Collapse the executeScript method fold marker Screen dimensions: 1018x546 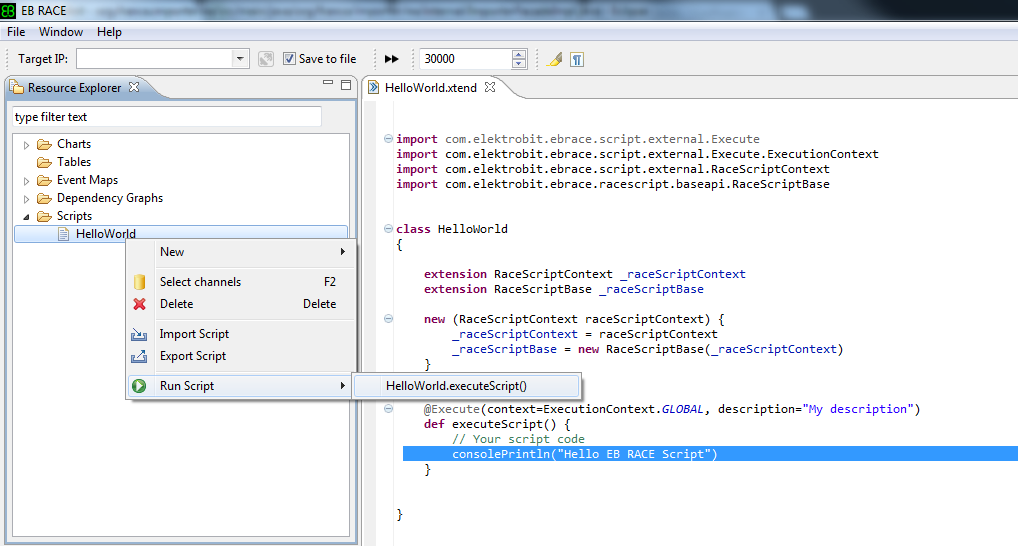click(388, 408)
